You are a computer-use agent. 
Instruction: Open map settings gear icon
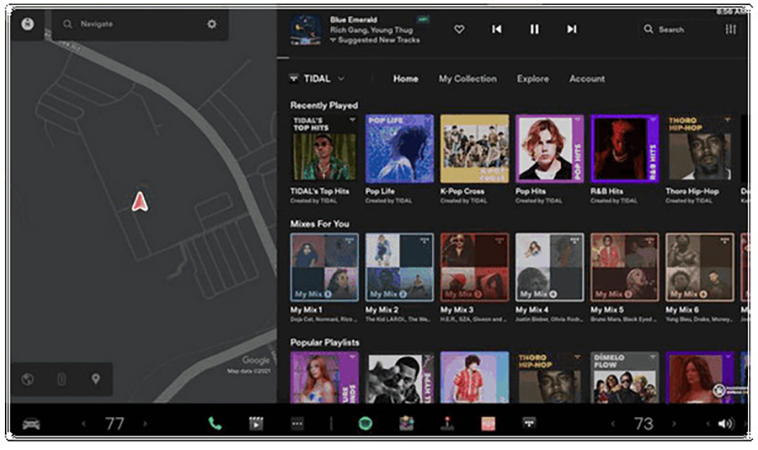[x=212, y=24]
